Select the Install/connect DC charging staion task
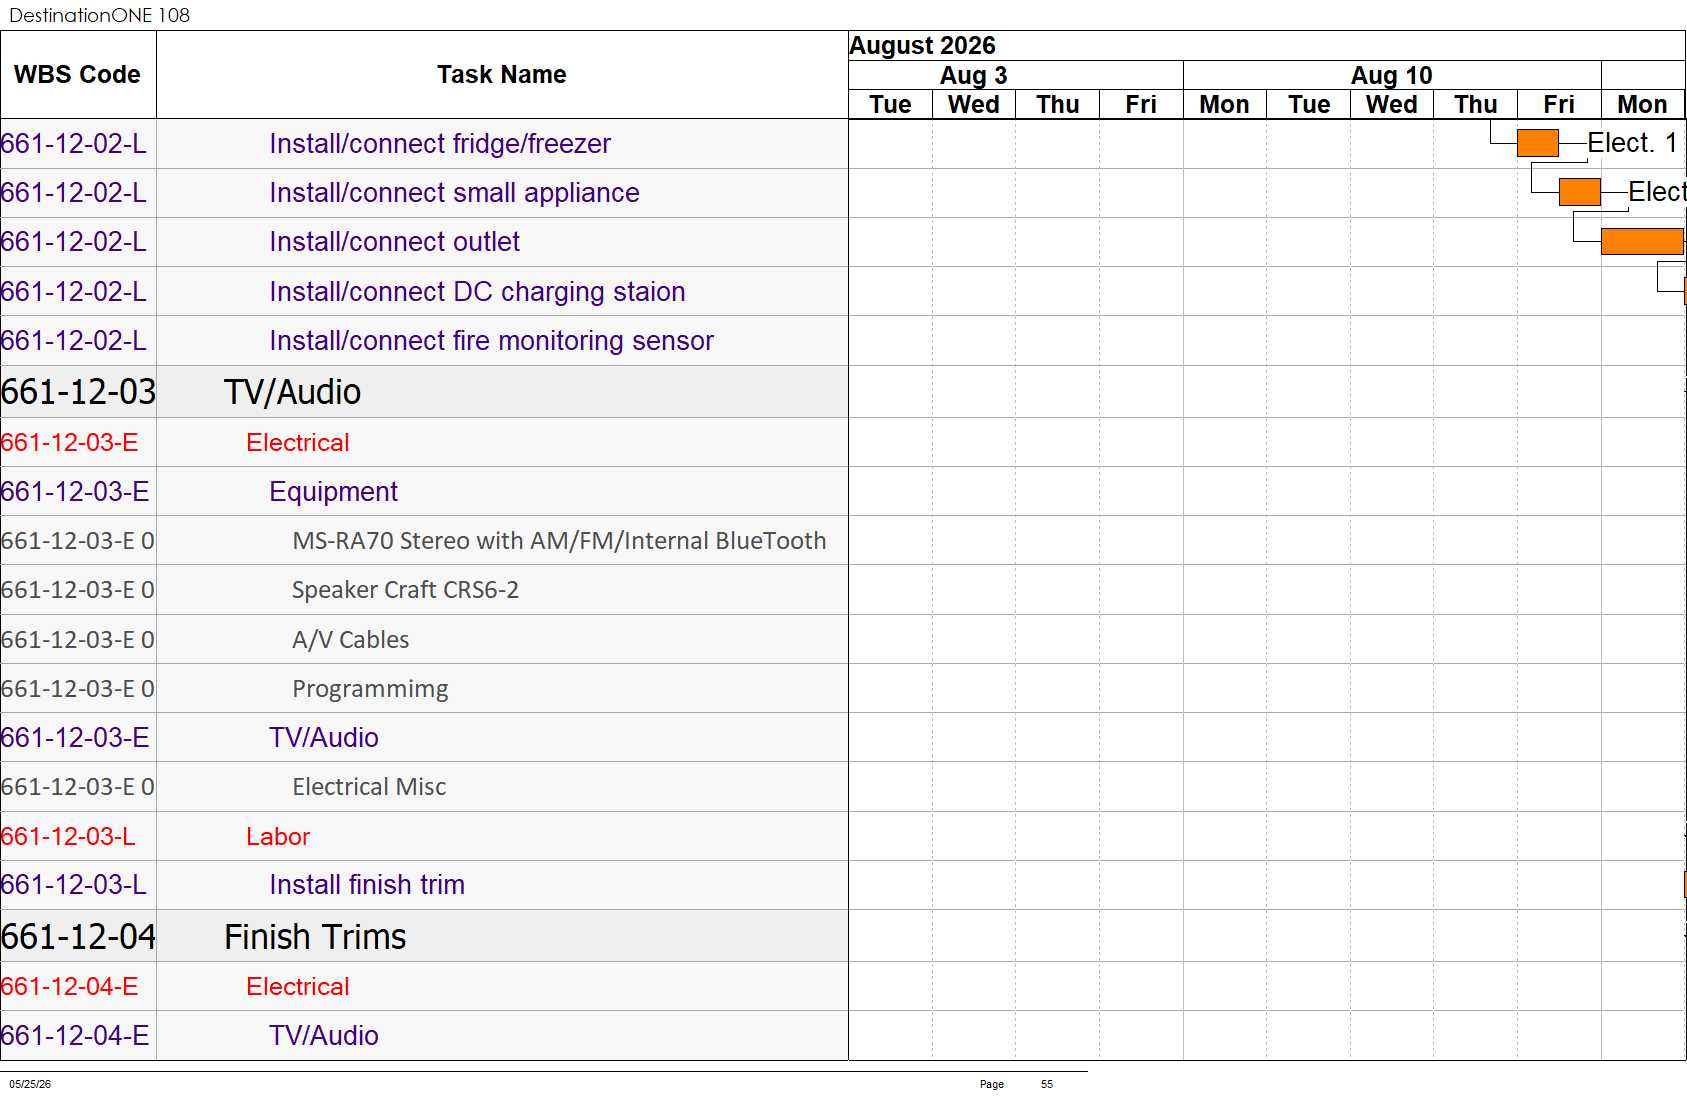The image size is (1687, 1097). click(477, 292)
